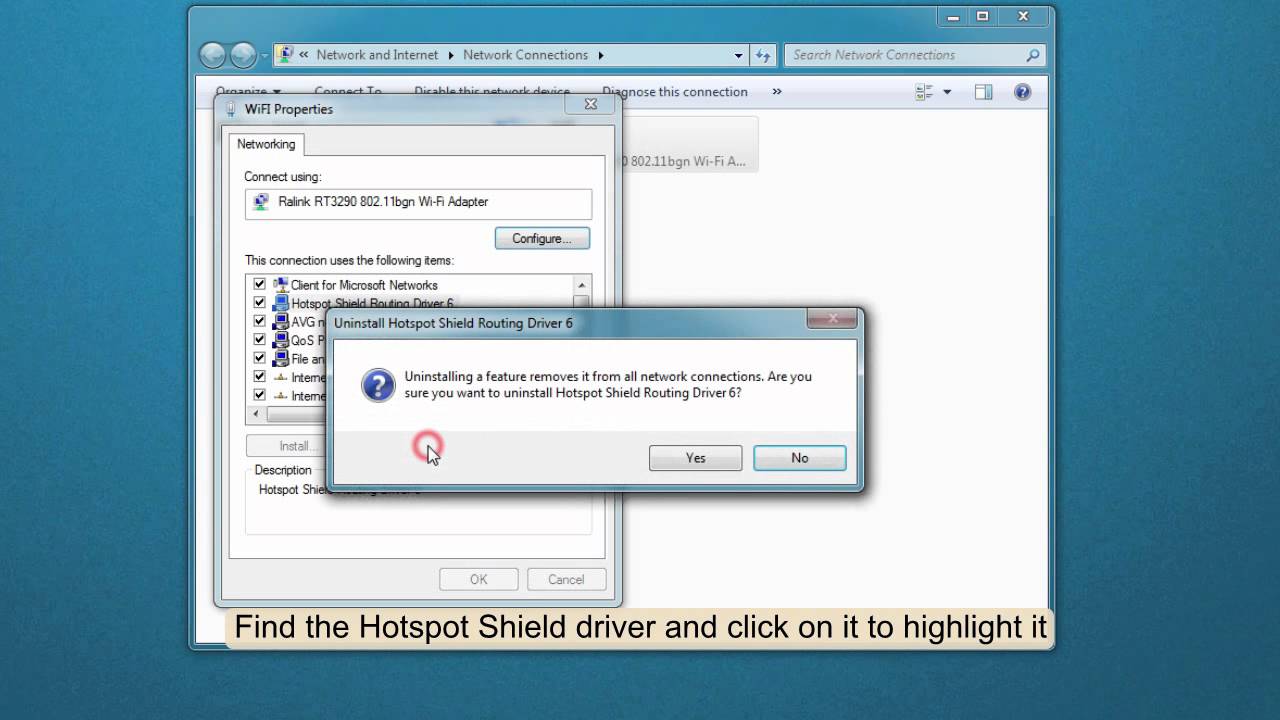Open adapter Configure settings

pos(542,238)
